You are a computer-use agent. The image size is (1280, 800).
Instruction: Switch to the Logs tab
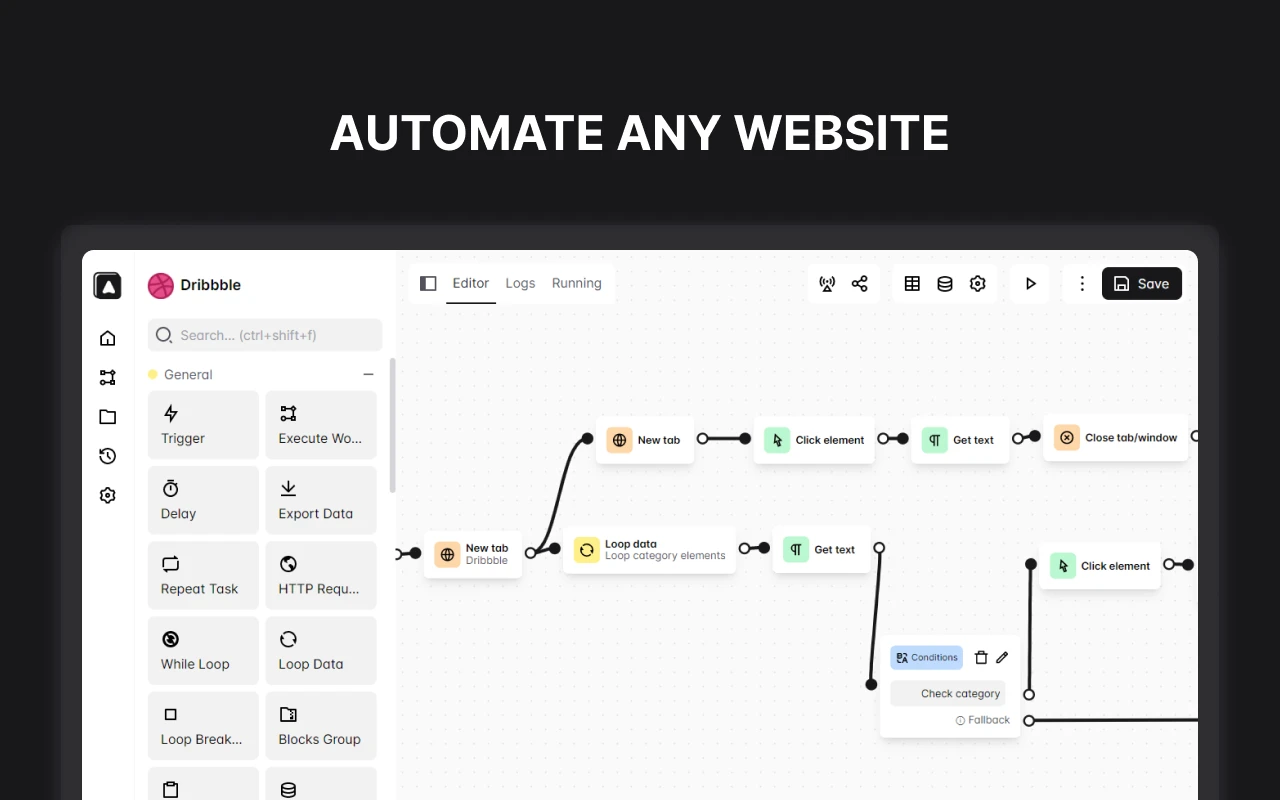(x=520, y=283)
